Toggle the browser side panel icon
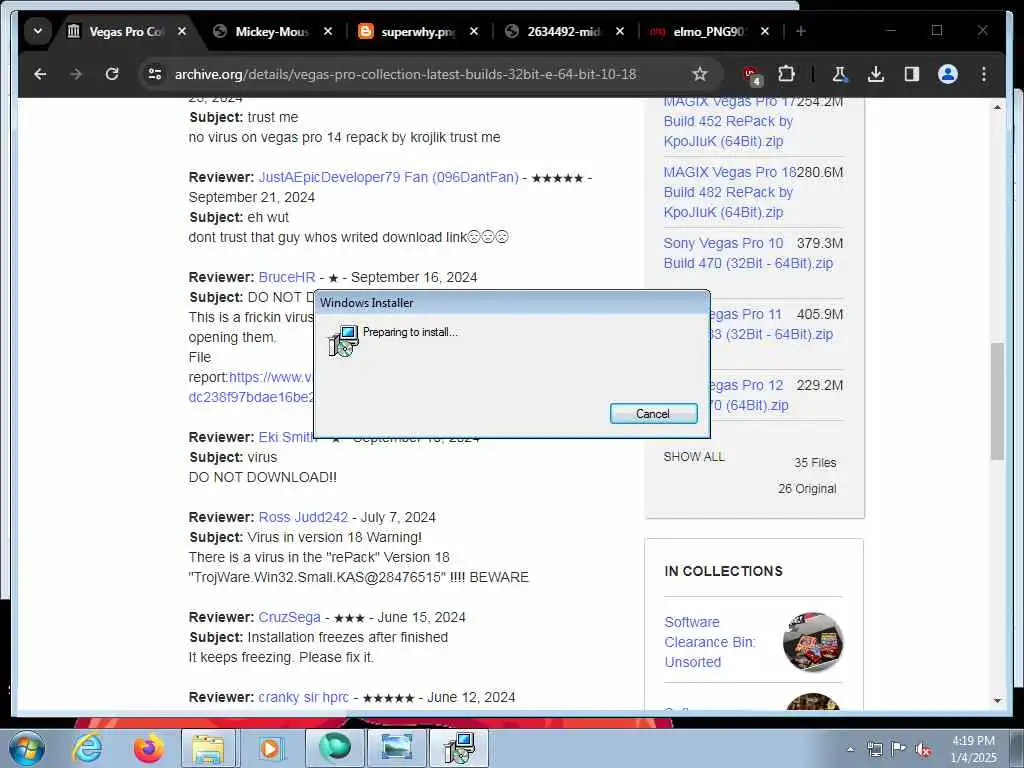The height and width of the screenshot is (768, 1024). [x=912, y=74]
